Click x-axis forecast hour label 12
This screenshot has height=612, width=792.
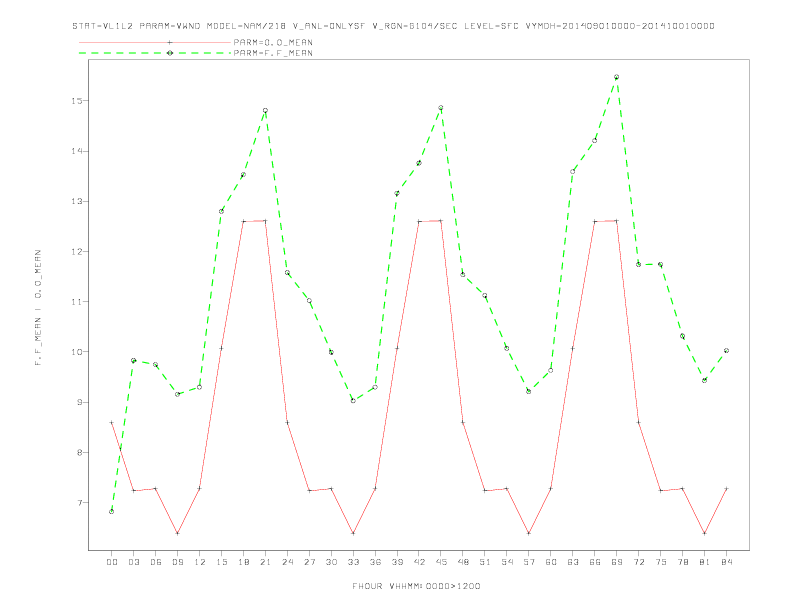click(x=200, y=562)
